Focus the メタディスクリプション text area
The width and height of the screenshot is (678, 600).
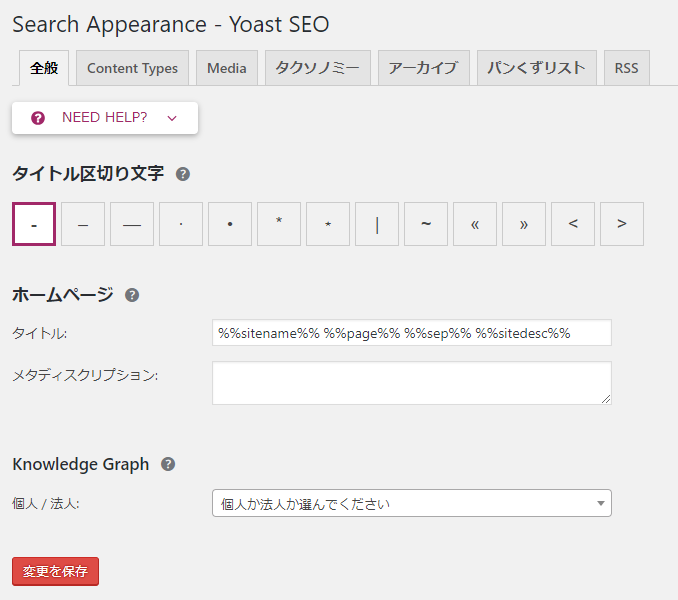pos(412,383)
